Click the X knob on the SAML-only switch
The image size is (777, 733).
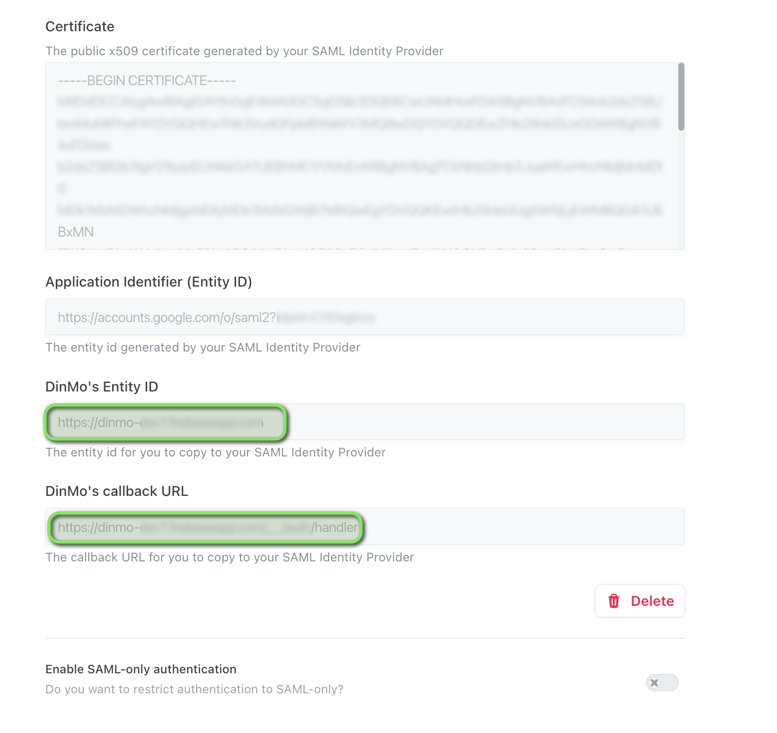point(655,683)
